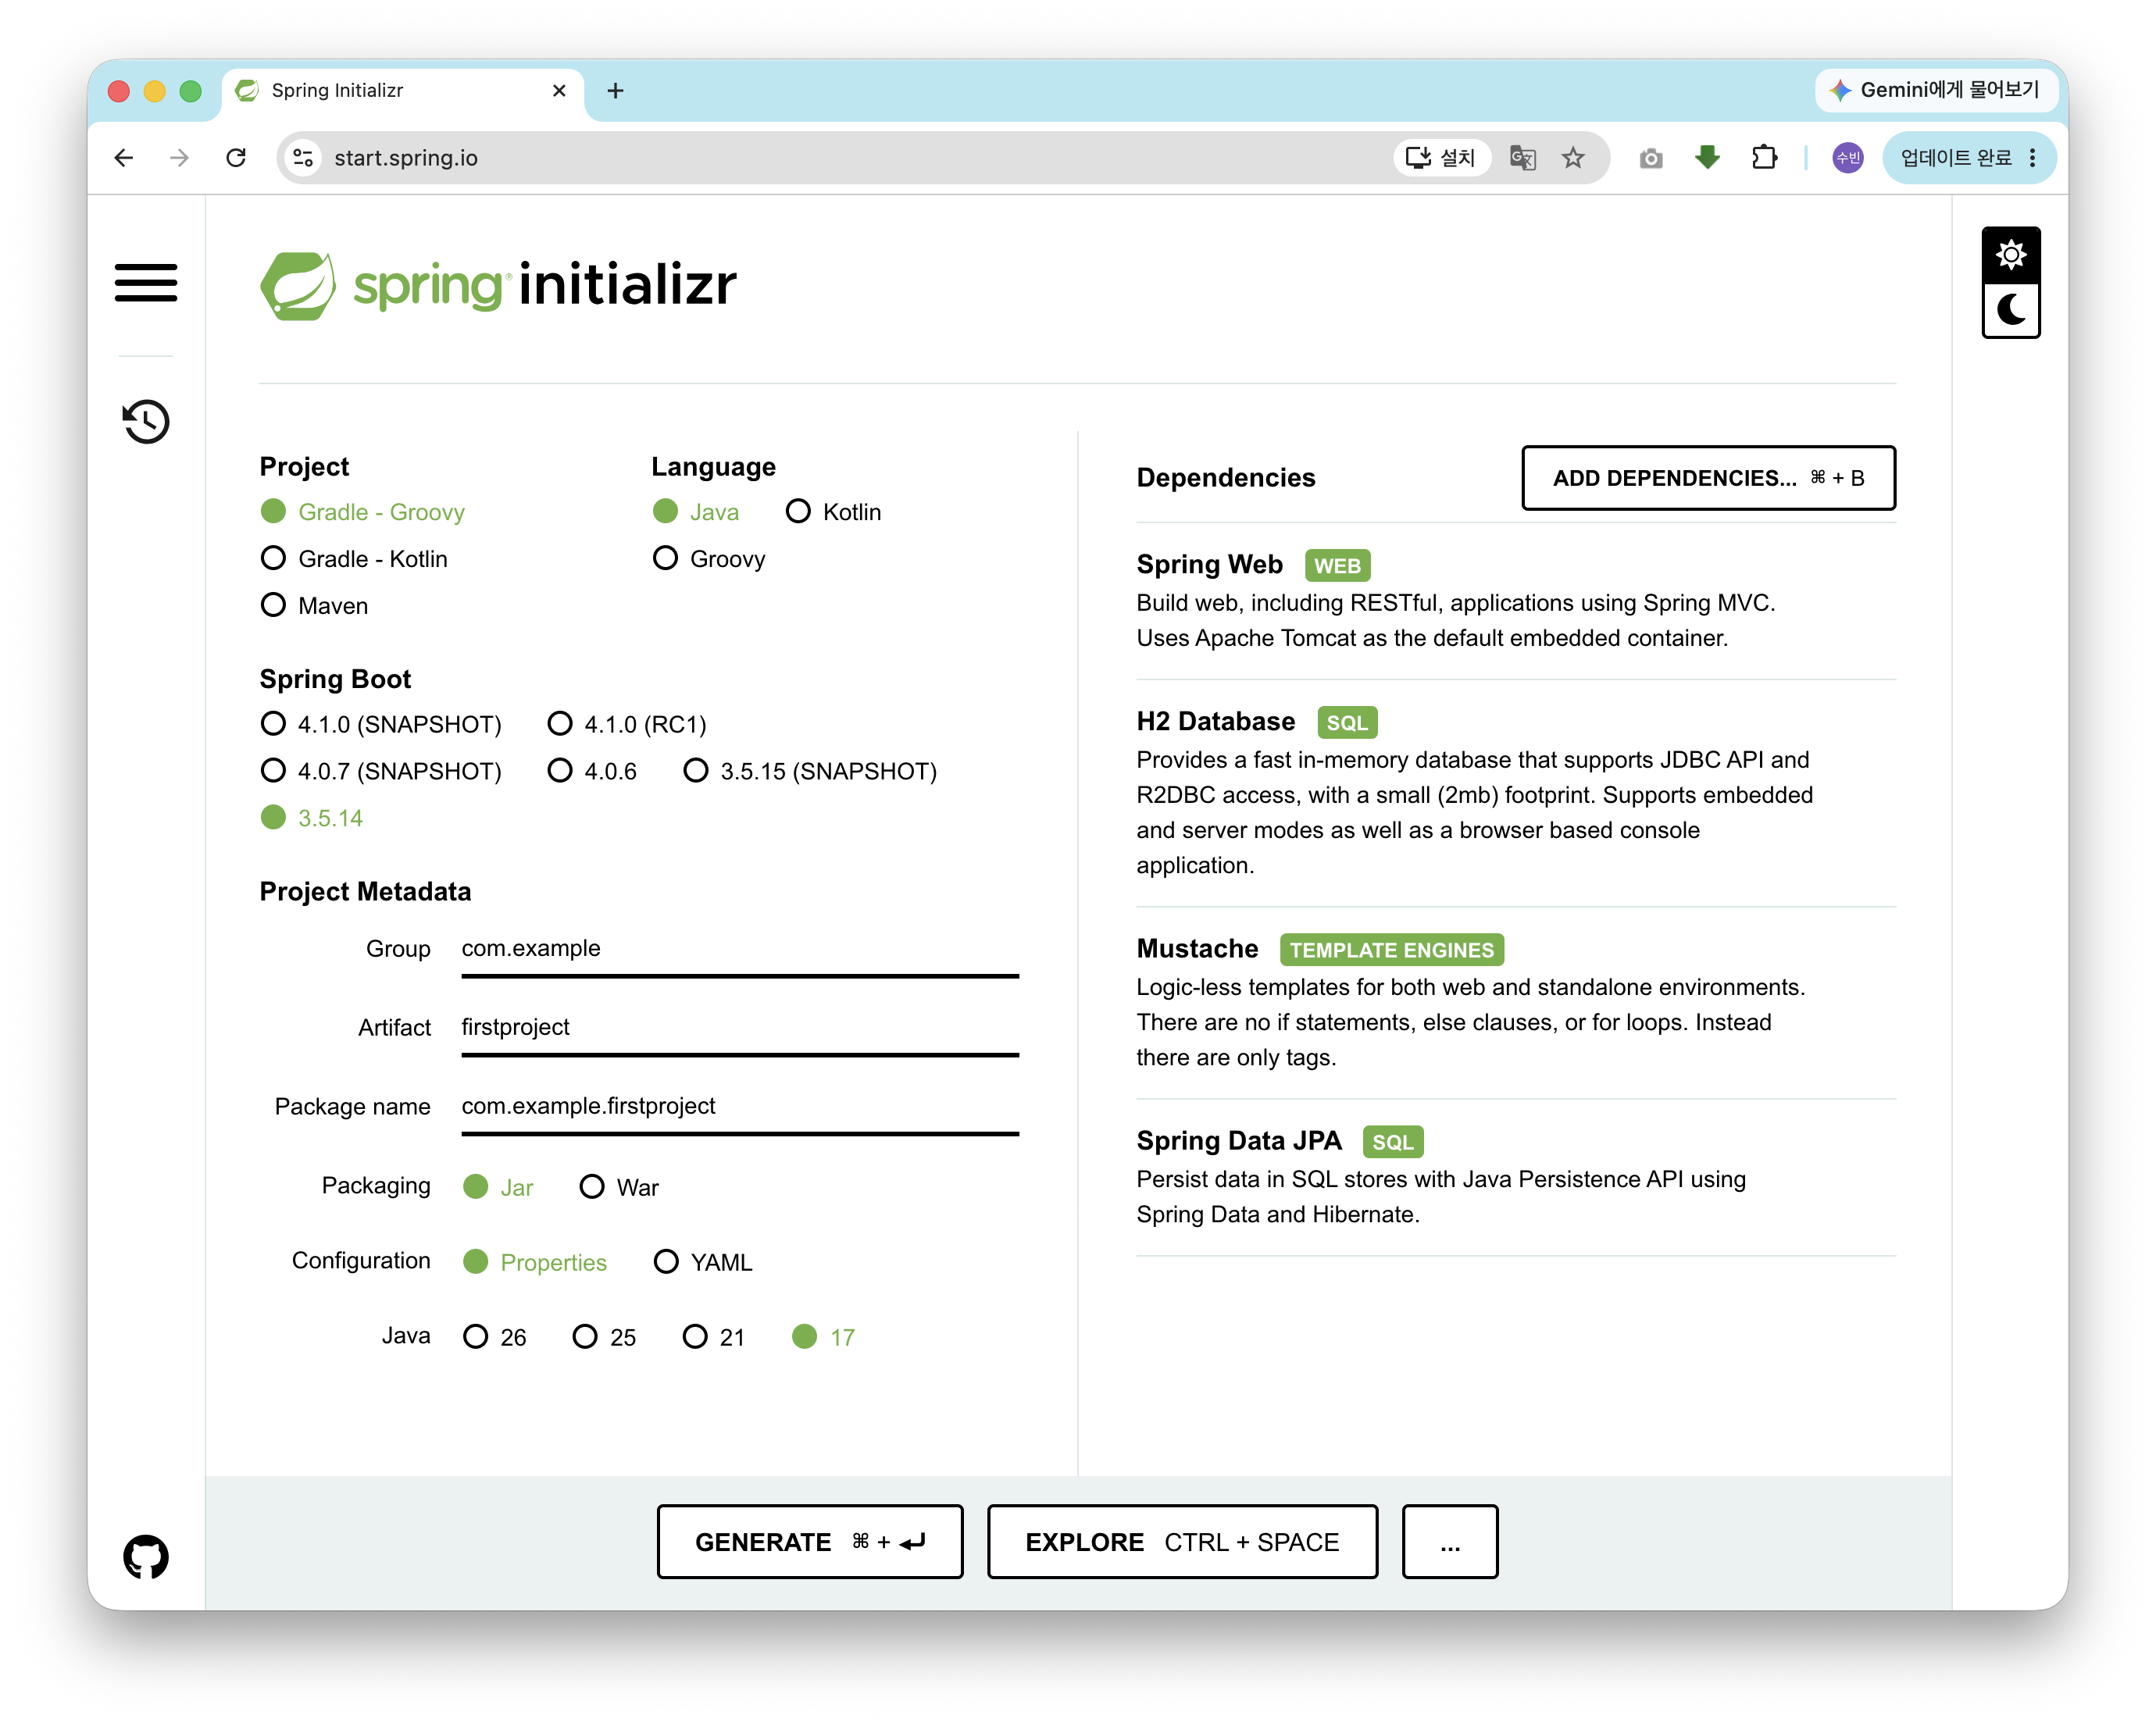This screenshot has width=2156, height=1726.
Task: Select Maven project type
Action: 314,606
